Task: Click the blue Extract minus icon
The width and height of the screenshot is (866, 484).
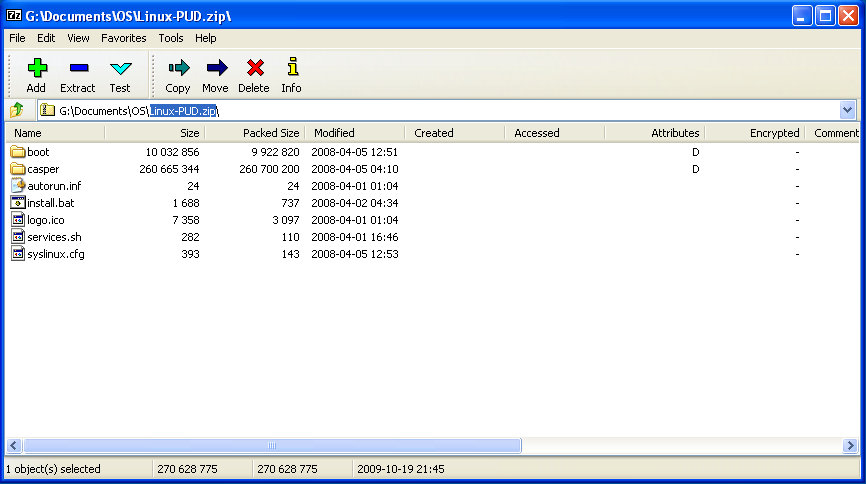Action: pyautogui.click(x=79, y=68)
